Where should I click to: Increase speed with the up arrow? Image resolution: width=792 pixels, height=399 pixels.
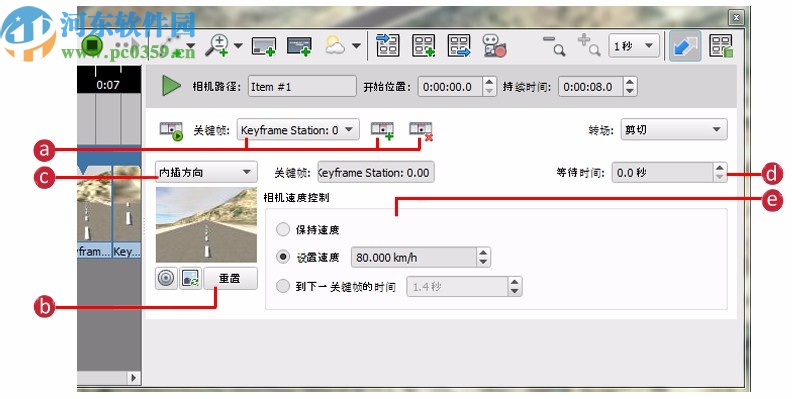483,252
